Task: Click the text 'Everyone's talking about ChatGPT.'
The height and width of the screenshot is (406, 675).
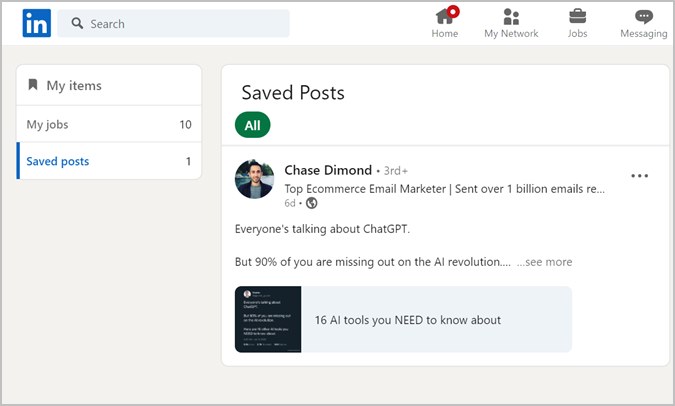Action: coord(322,229)
